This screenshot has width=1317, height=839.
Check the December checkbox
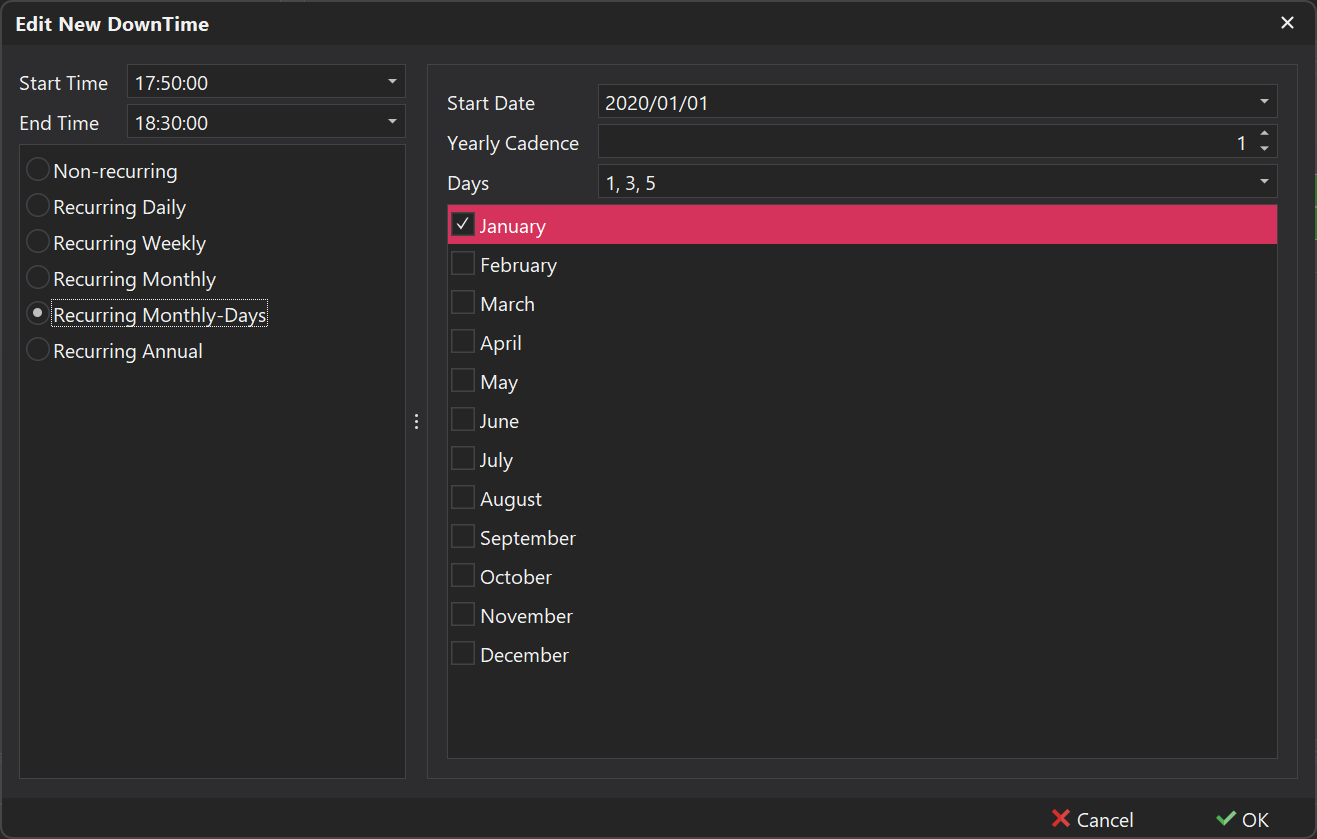[x=462, y=653]
